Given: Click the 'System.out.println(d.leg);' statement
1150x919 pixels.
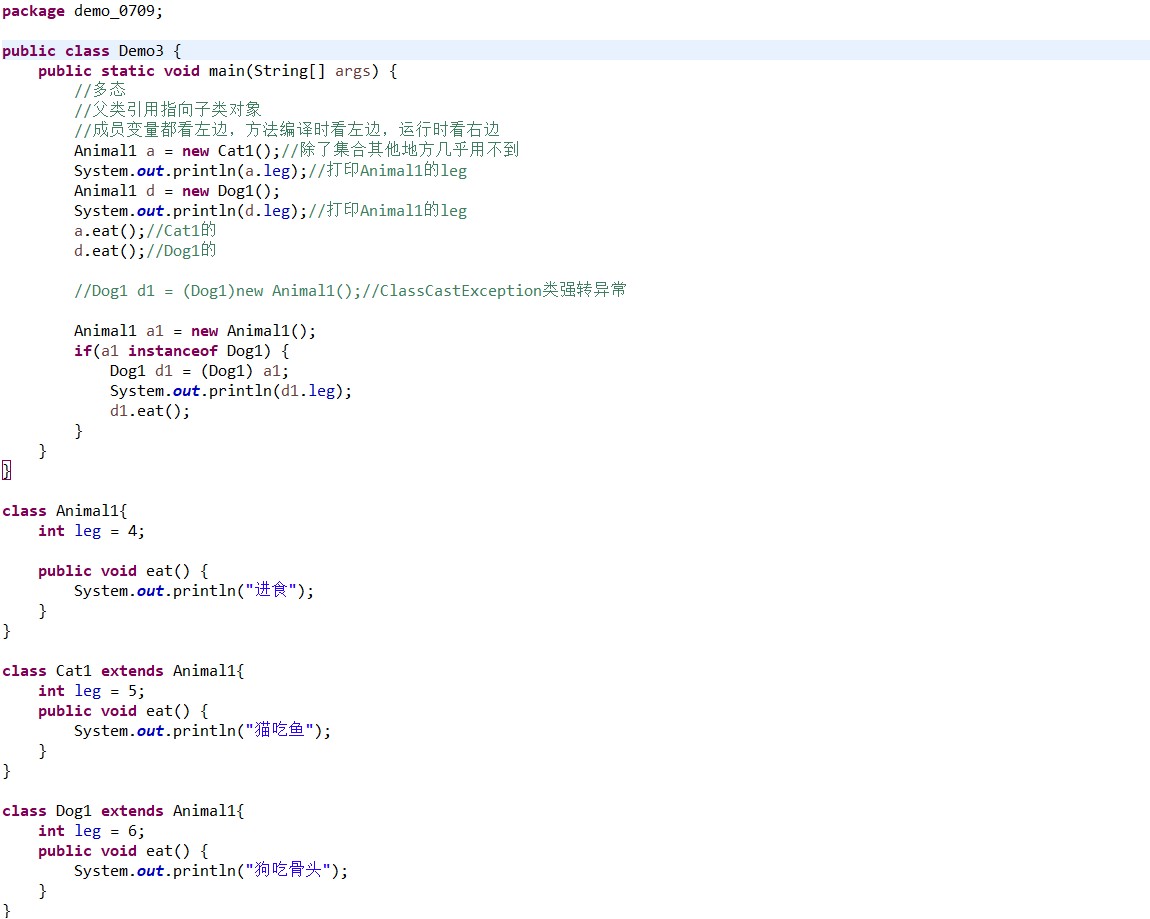Looking at the screenshot, I should tap(191, 211).
